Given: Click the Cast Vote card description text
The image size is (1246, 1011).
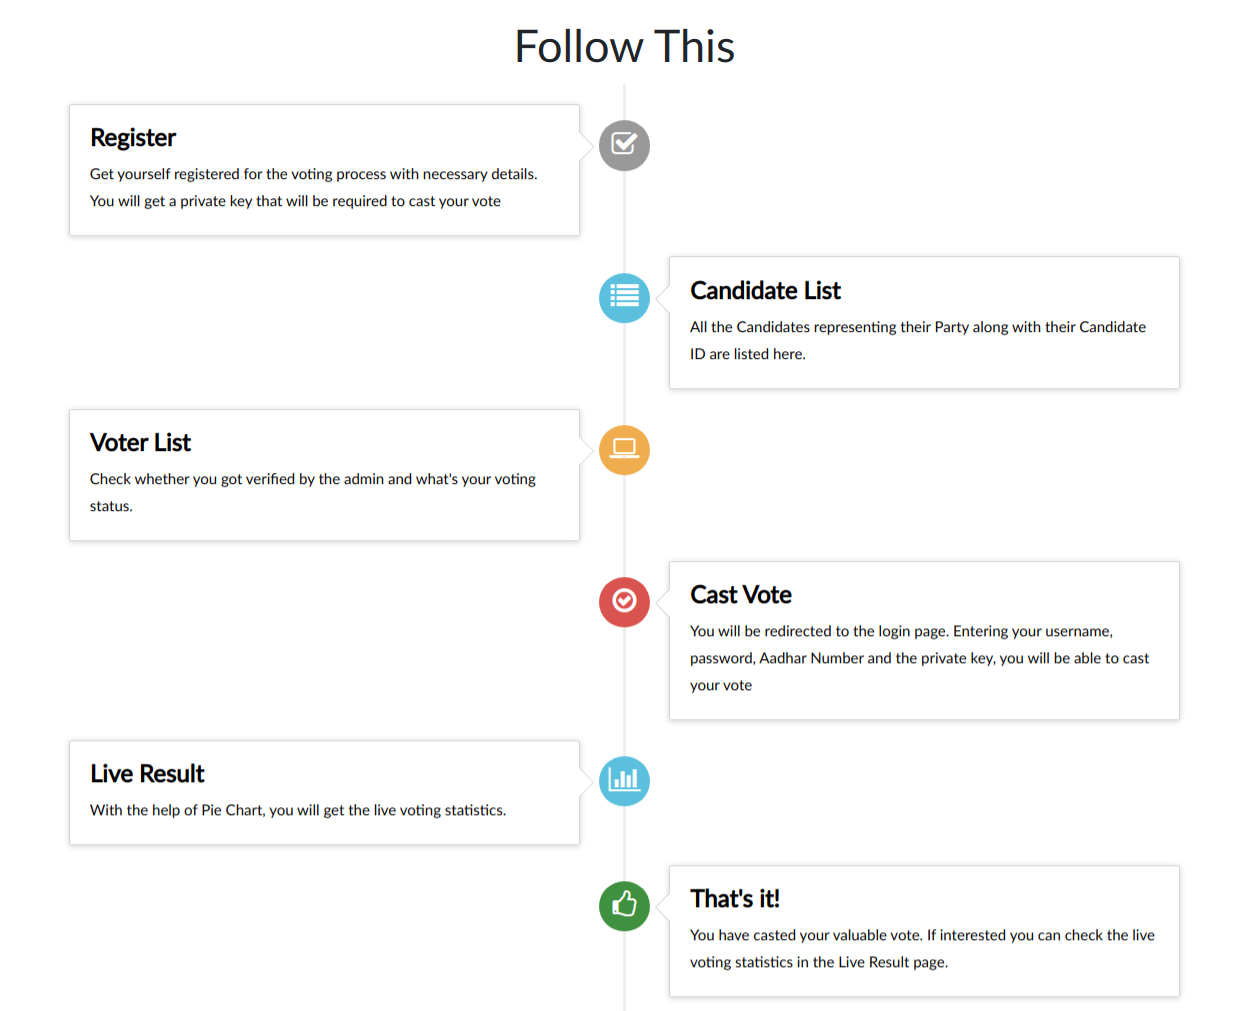Looking at the screenshot, I should point(919,658).
